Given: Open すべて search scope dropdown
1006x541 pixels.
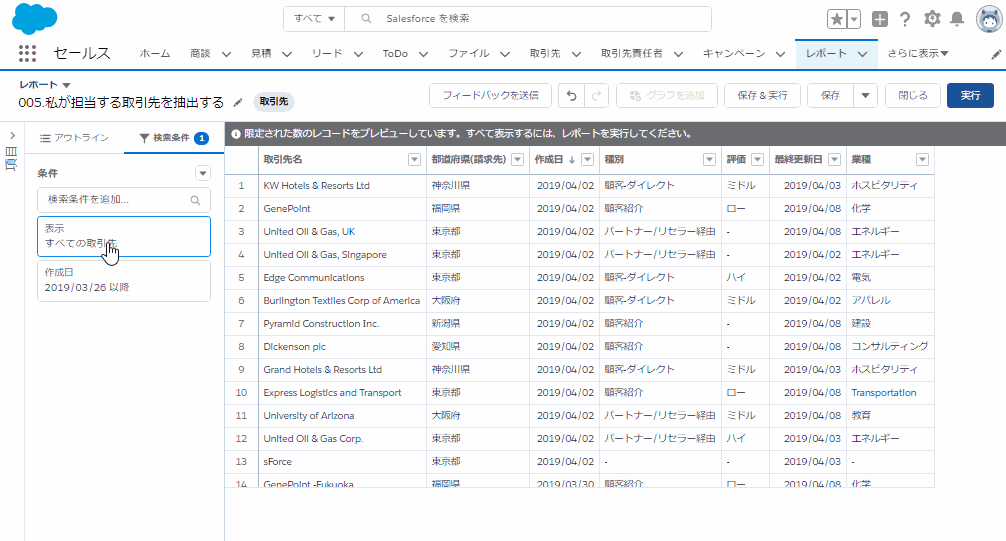Looking at the screenshot, I should (x=314, y=19).
